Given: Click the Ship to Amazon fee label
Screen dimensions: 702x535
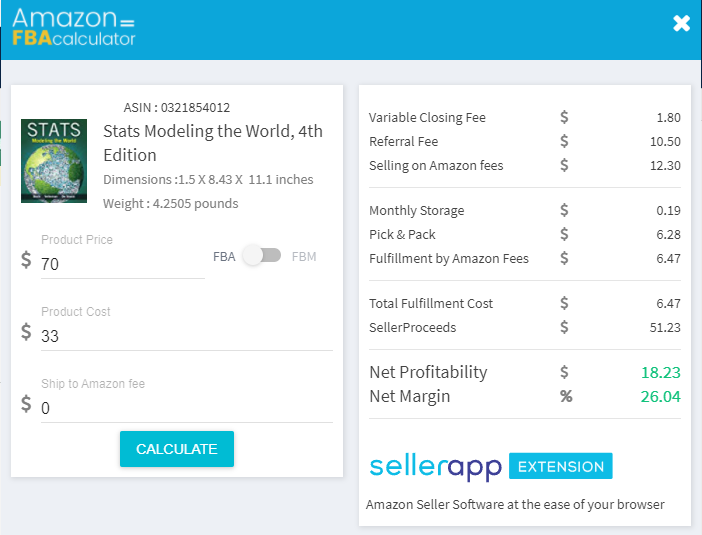Looking at the screenshot, I should 93,384.
